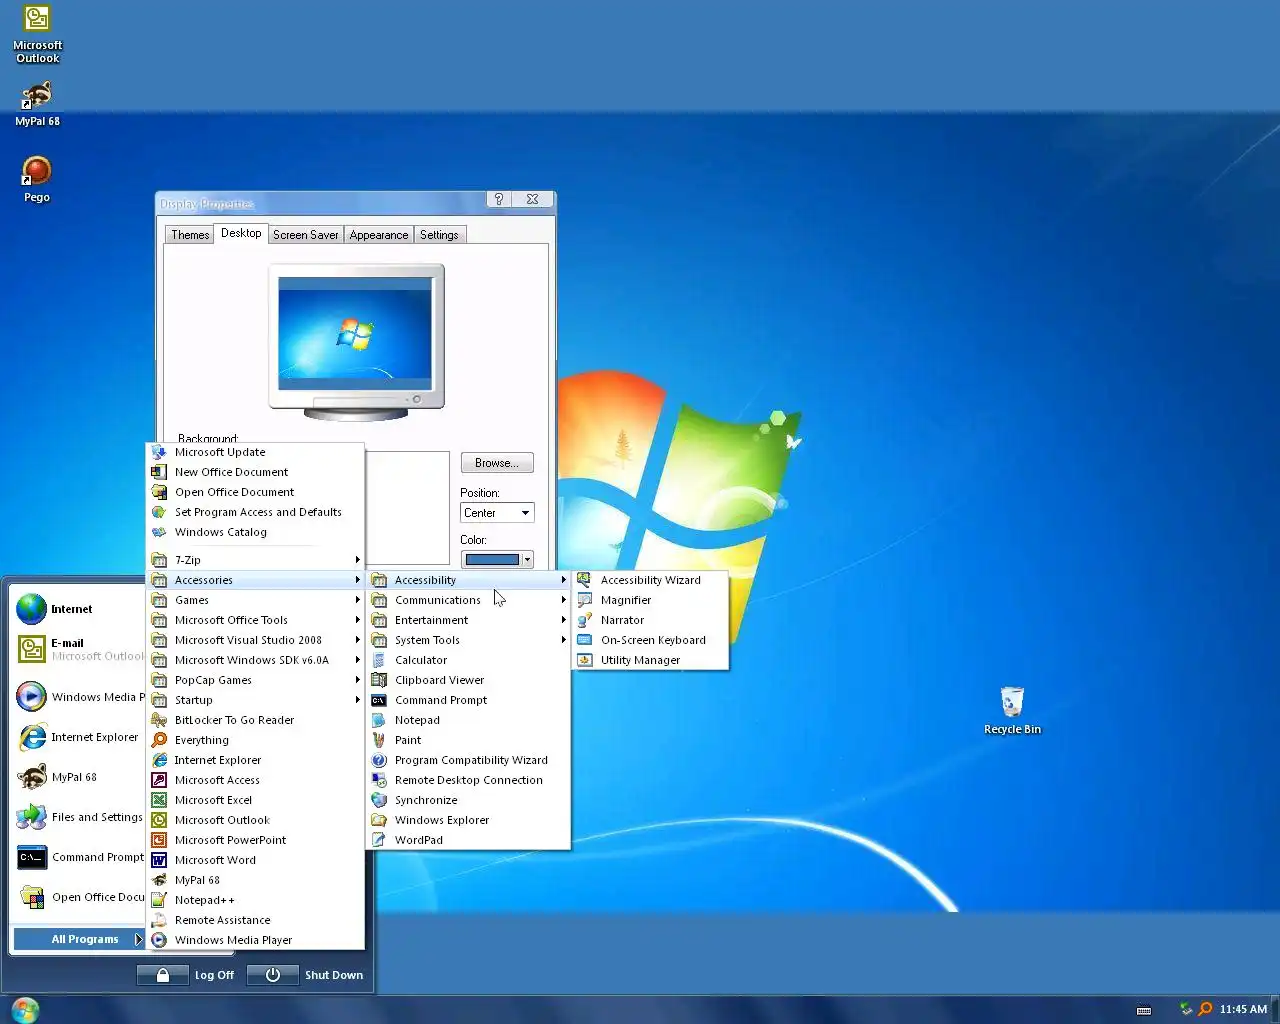Click the taskbar clock showing 11:45 AM
This screenshot has height=1024, width=1280.
(x=1243, y=1009)
